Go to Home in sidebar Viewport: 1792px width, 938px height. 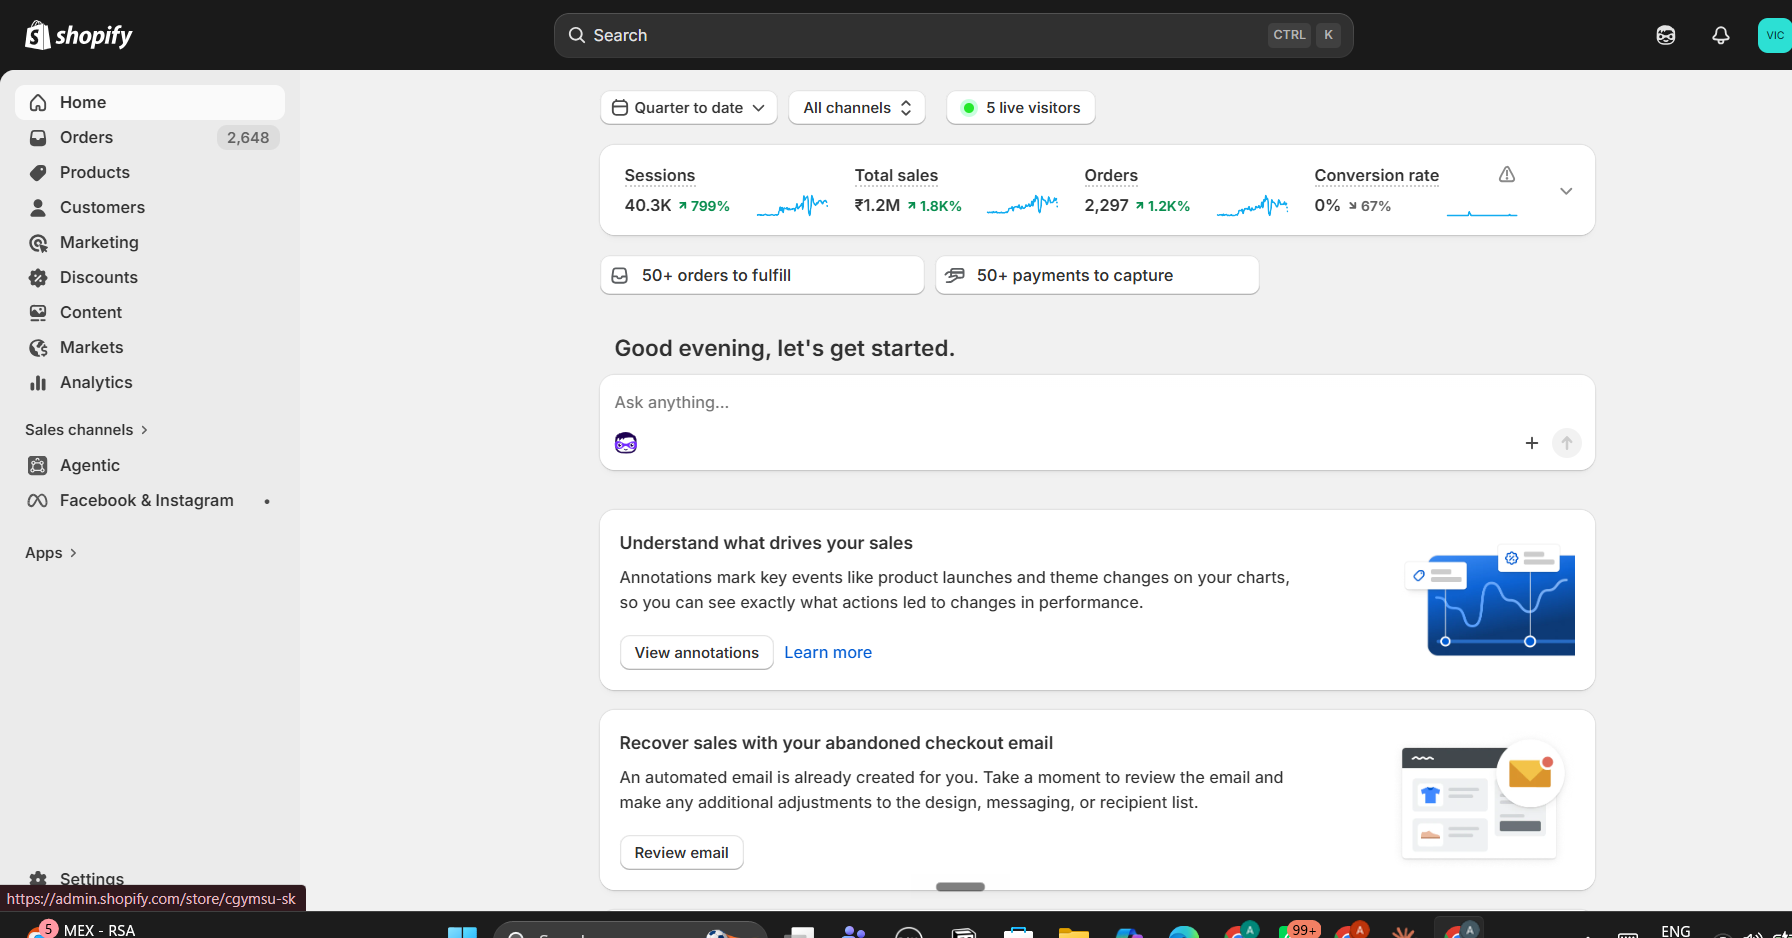tap(150, 102)
